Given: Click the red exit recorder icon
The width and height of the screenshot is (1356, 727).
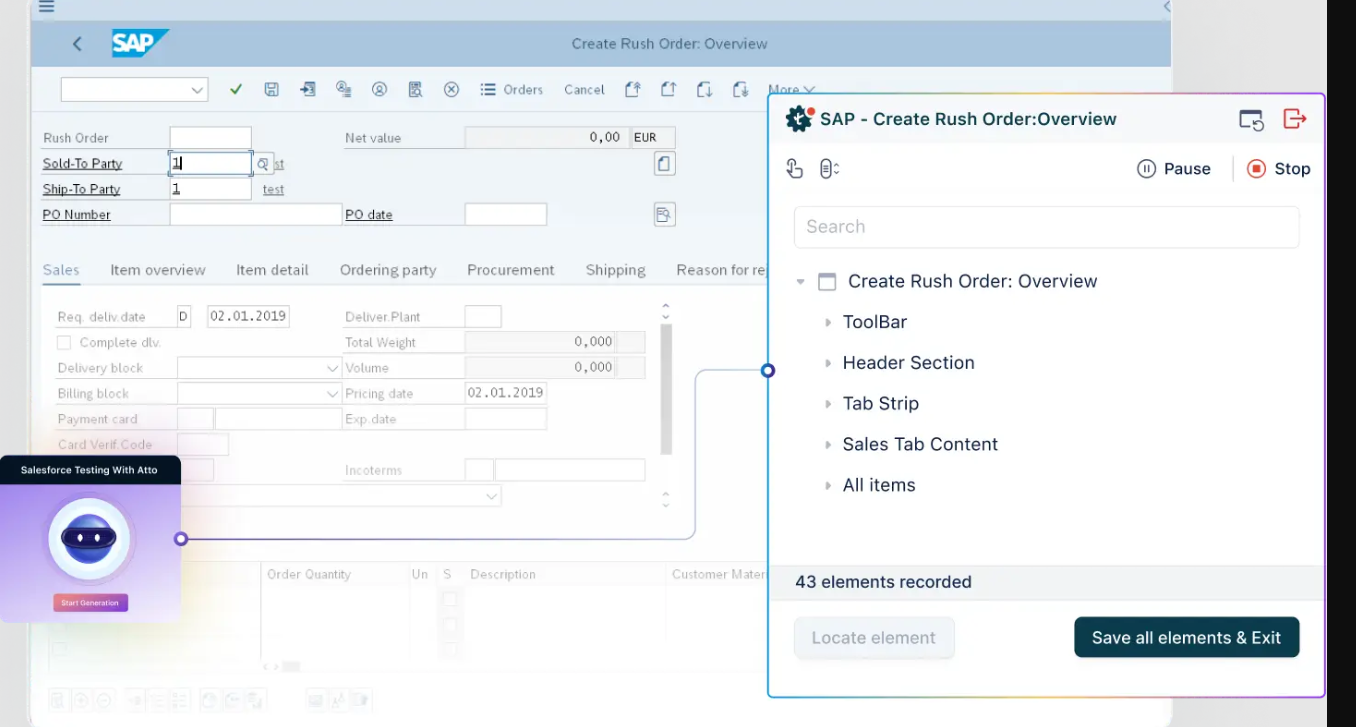Looking at the screenshot, I should point(1294,119).
